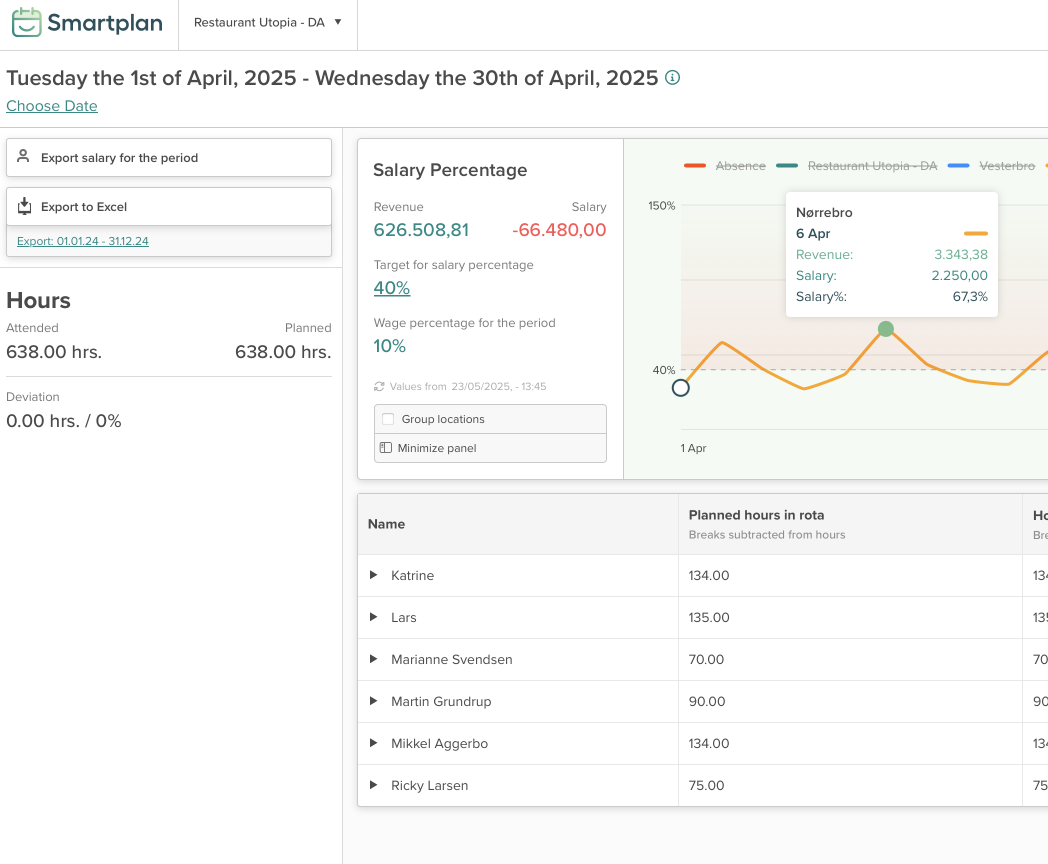Expand Ricky Larsen's hours details
This screenshot has height=864, width=1048.
[x=374, y=785]
